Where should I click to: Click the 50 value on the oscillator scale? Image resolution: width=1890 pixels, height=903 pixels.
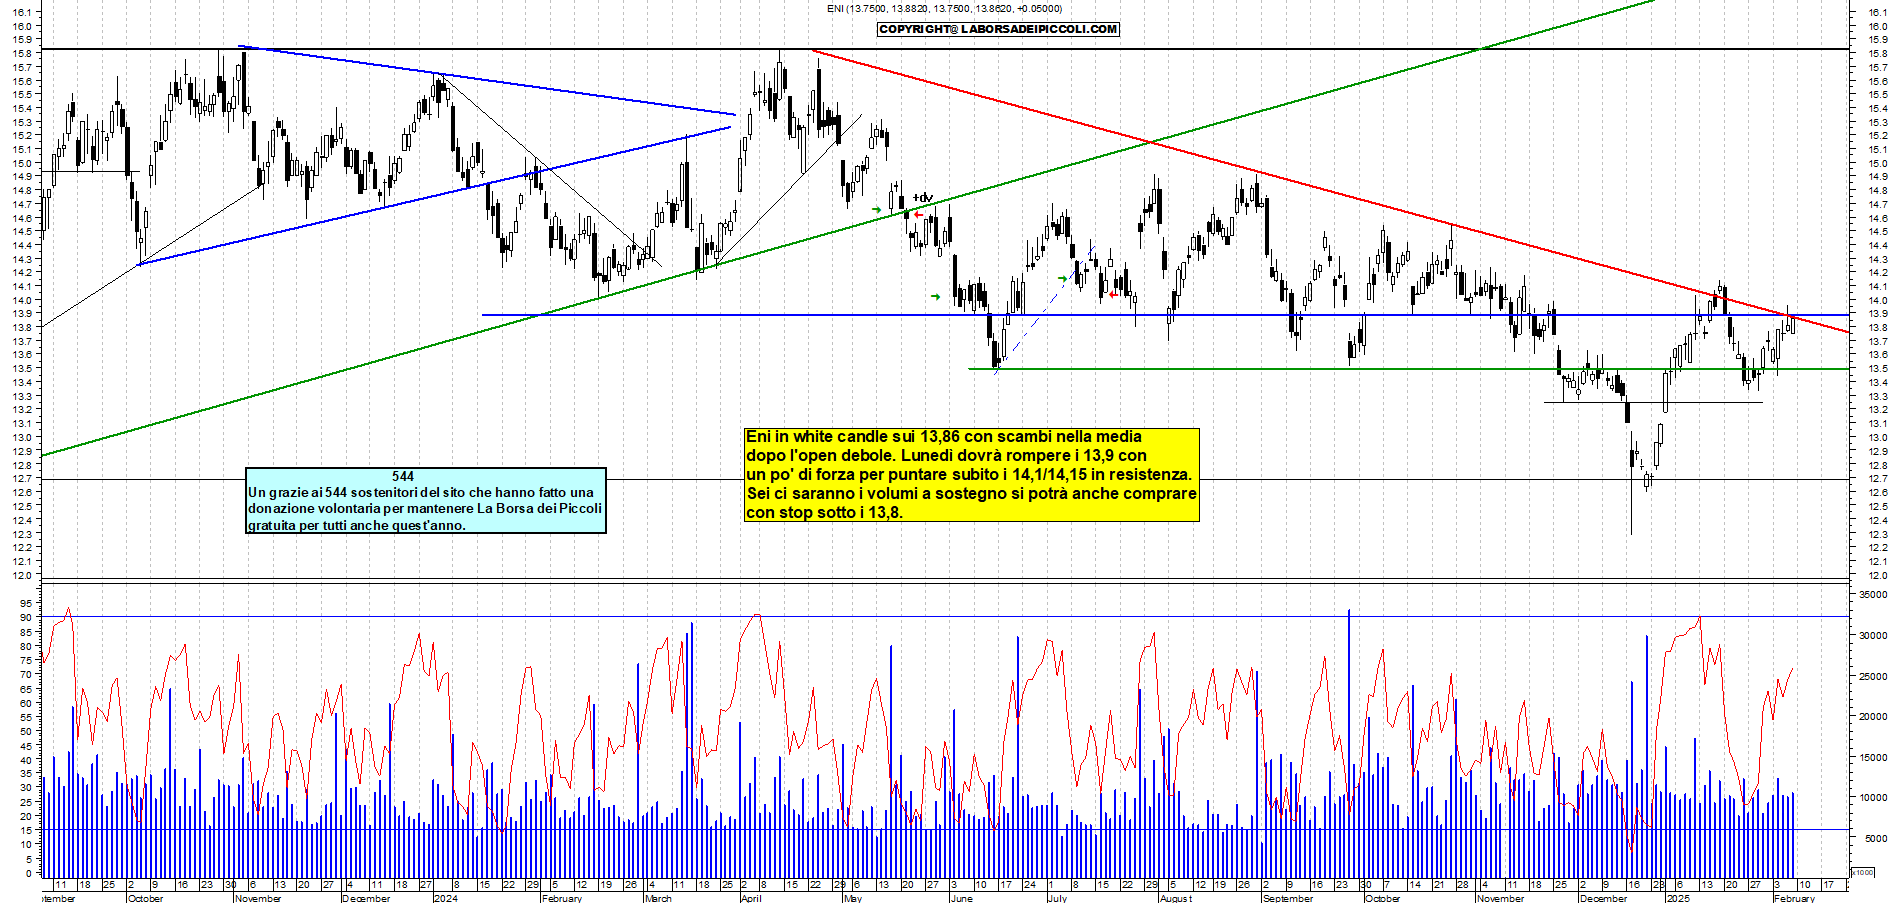pos(26,731)
